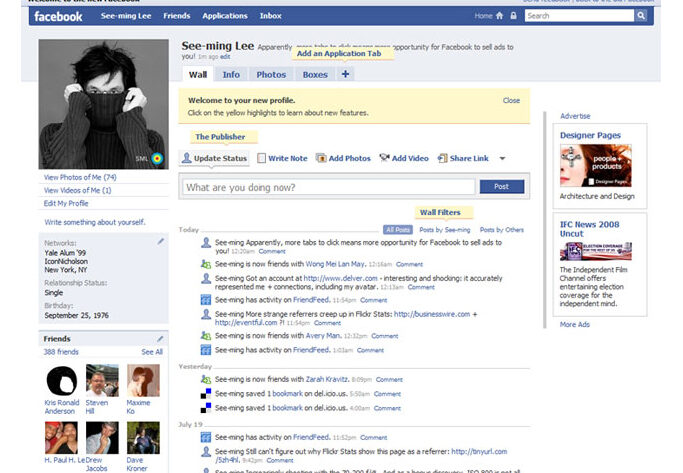Click the Home house icon
This screenshot has width=683, height=473.
499,16
